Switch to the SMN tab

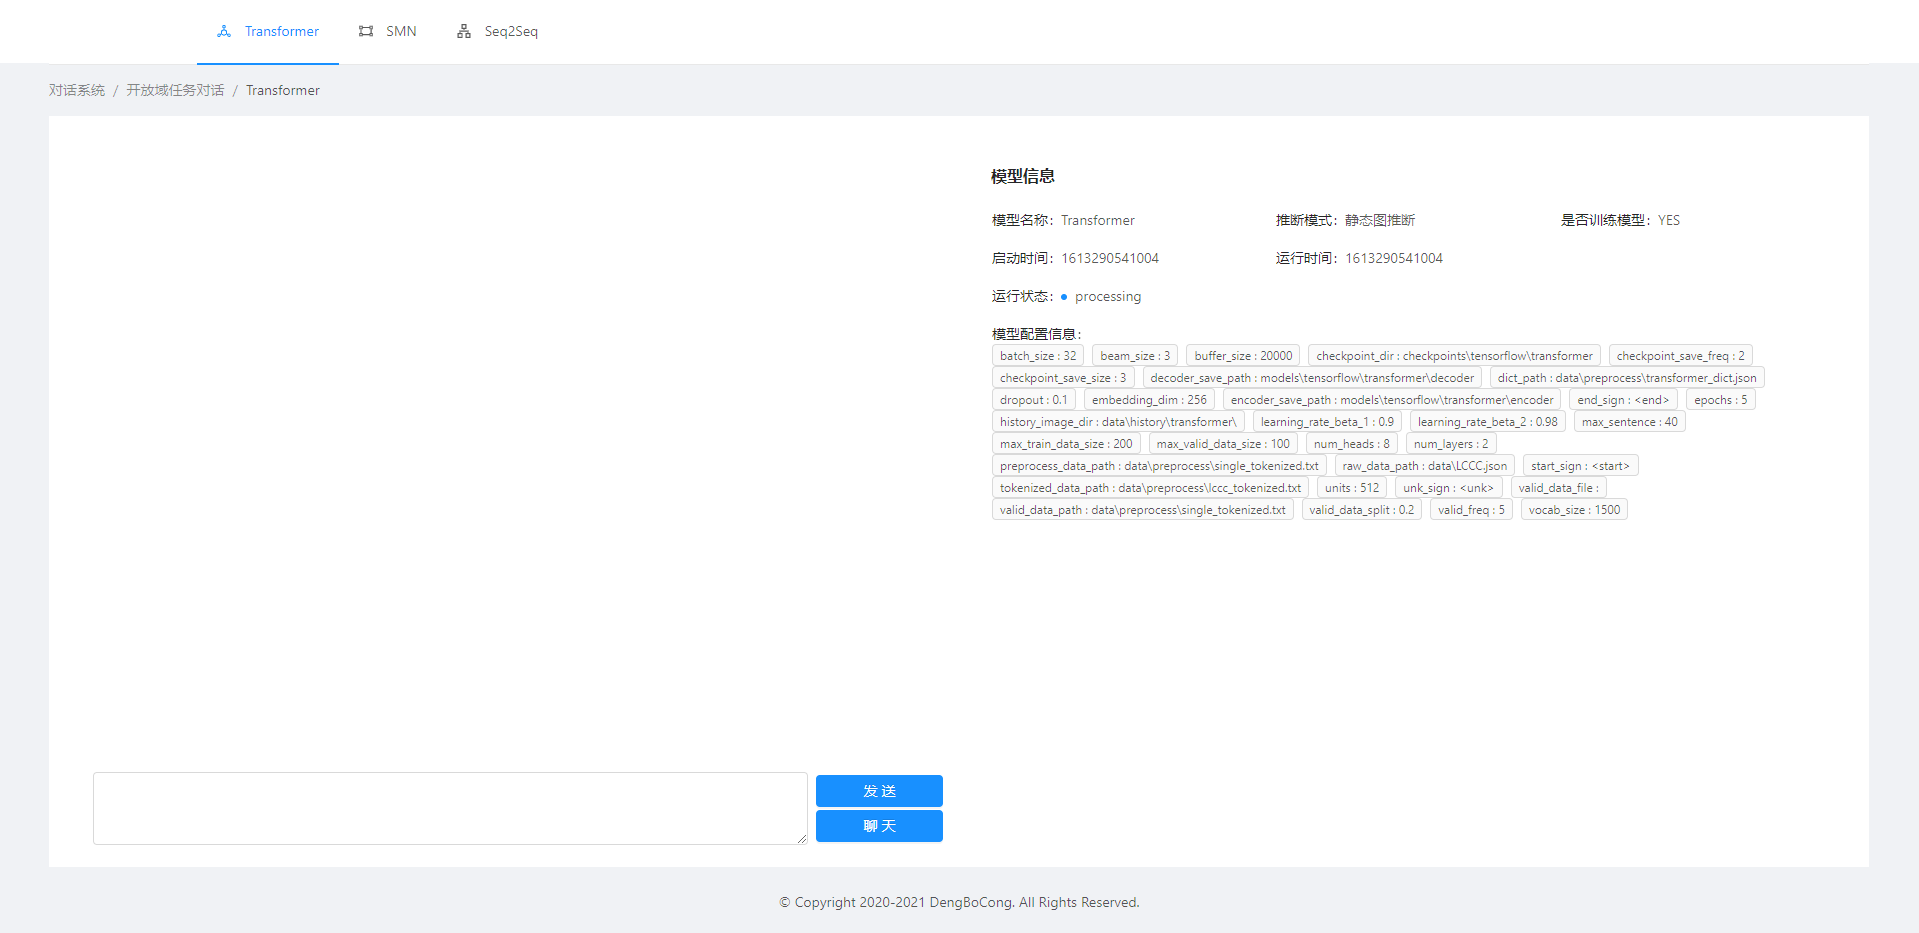[388, 32]
